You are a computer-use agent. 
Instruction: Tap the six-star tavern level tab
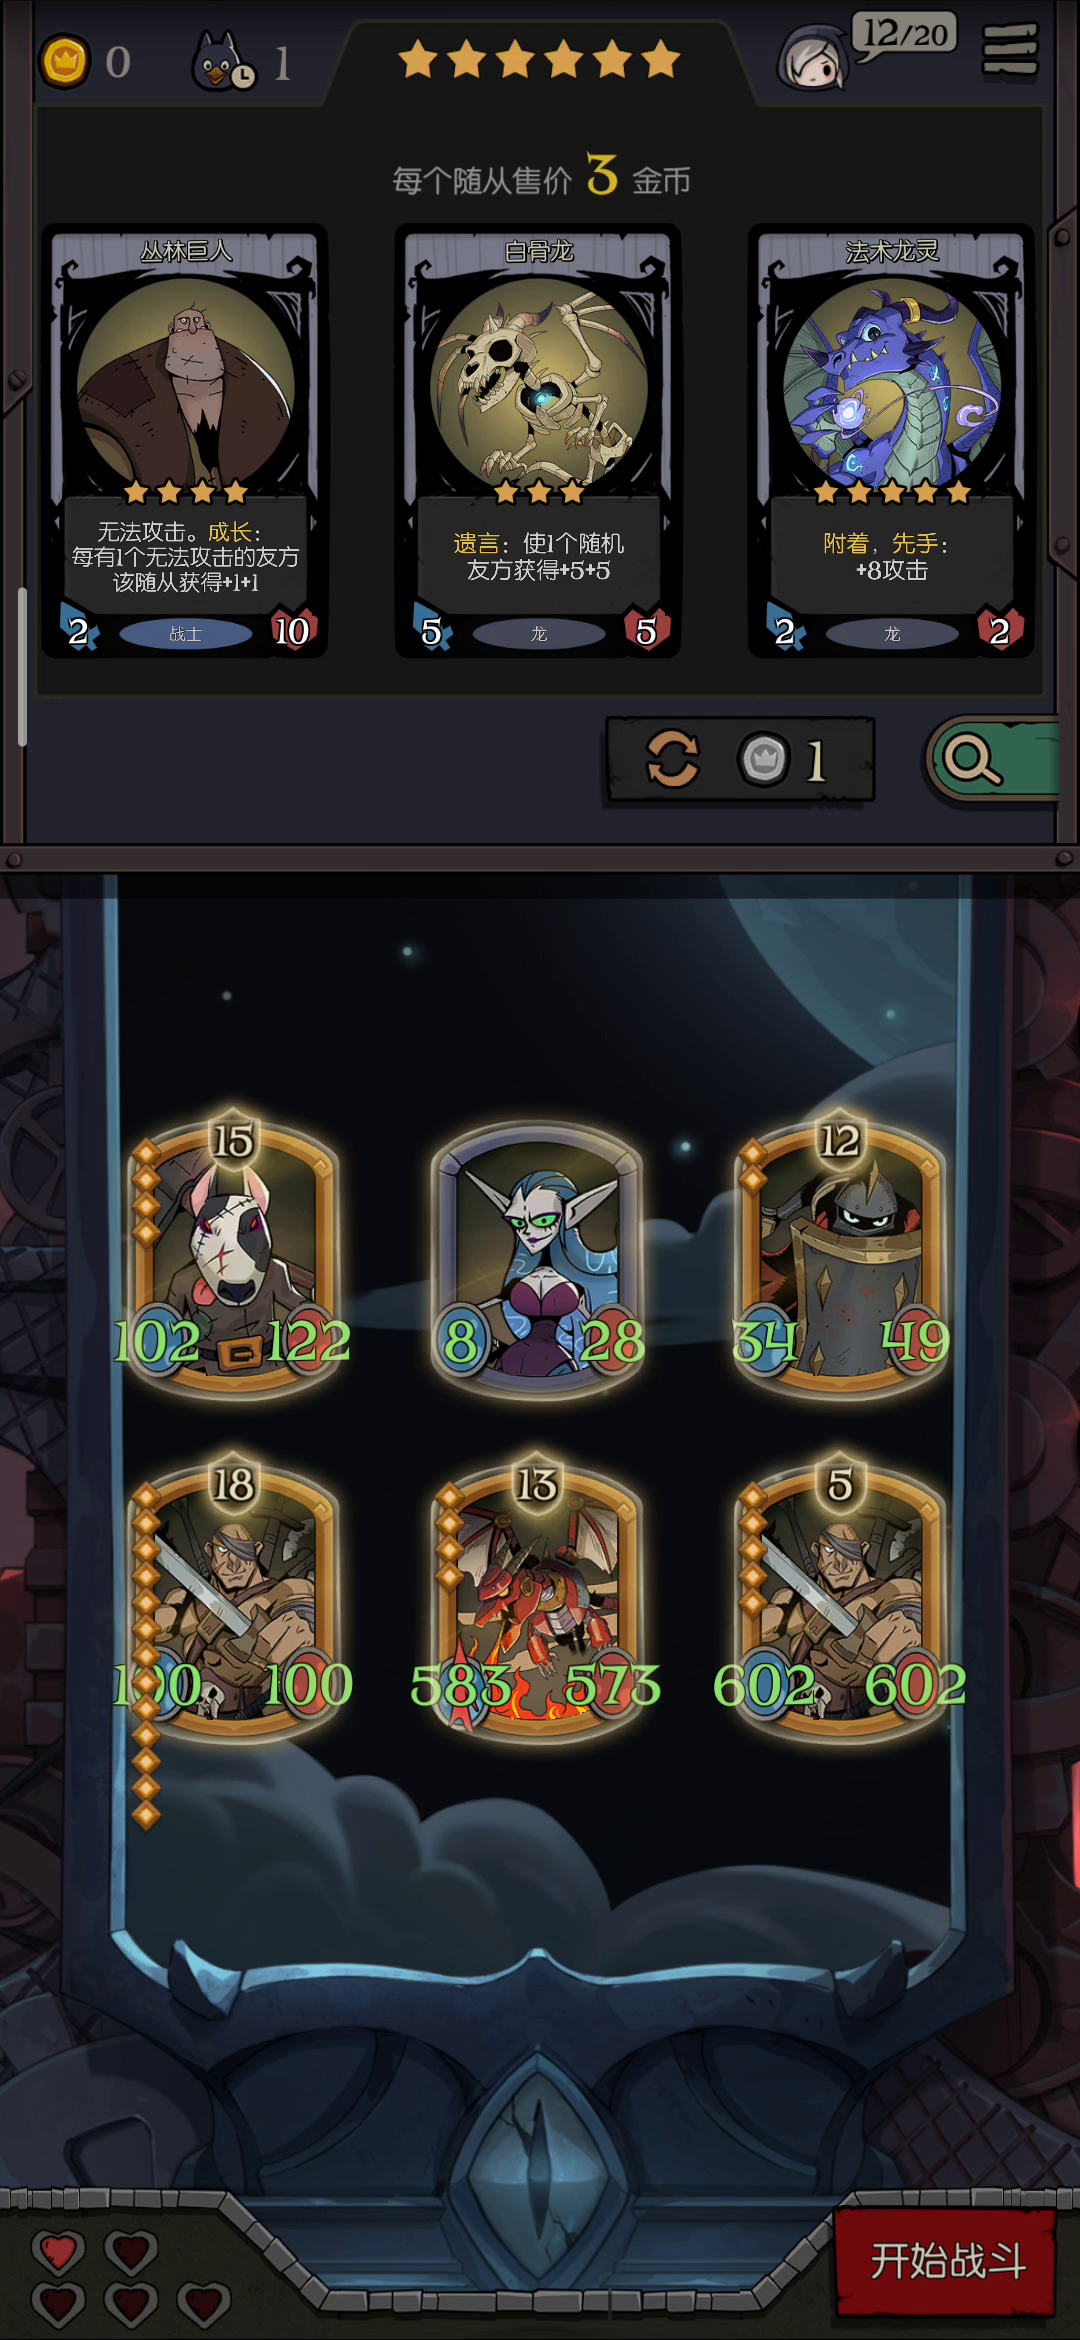point(540,60)
